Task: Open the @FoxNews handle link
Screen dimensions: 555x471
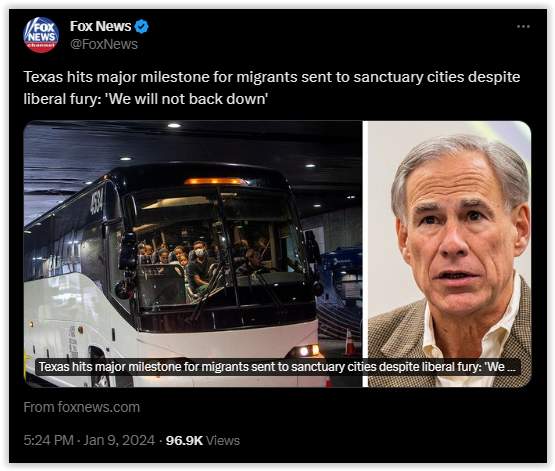Action: [104, 44]
